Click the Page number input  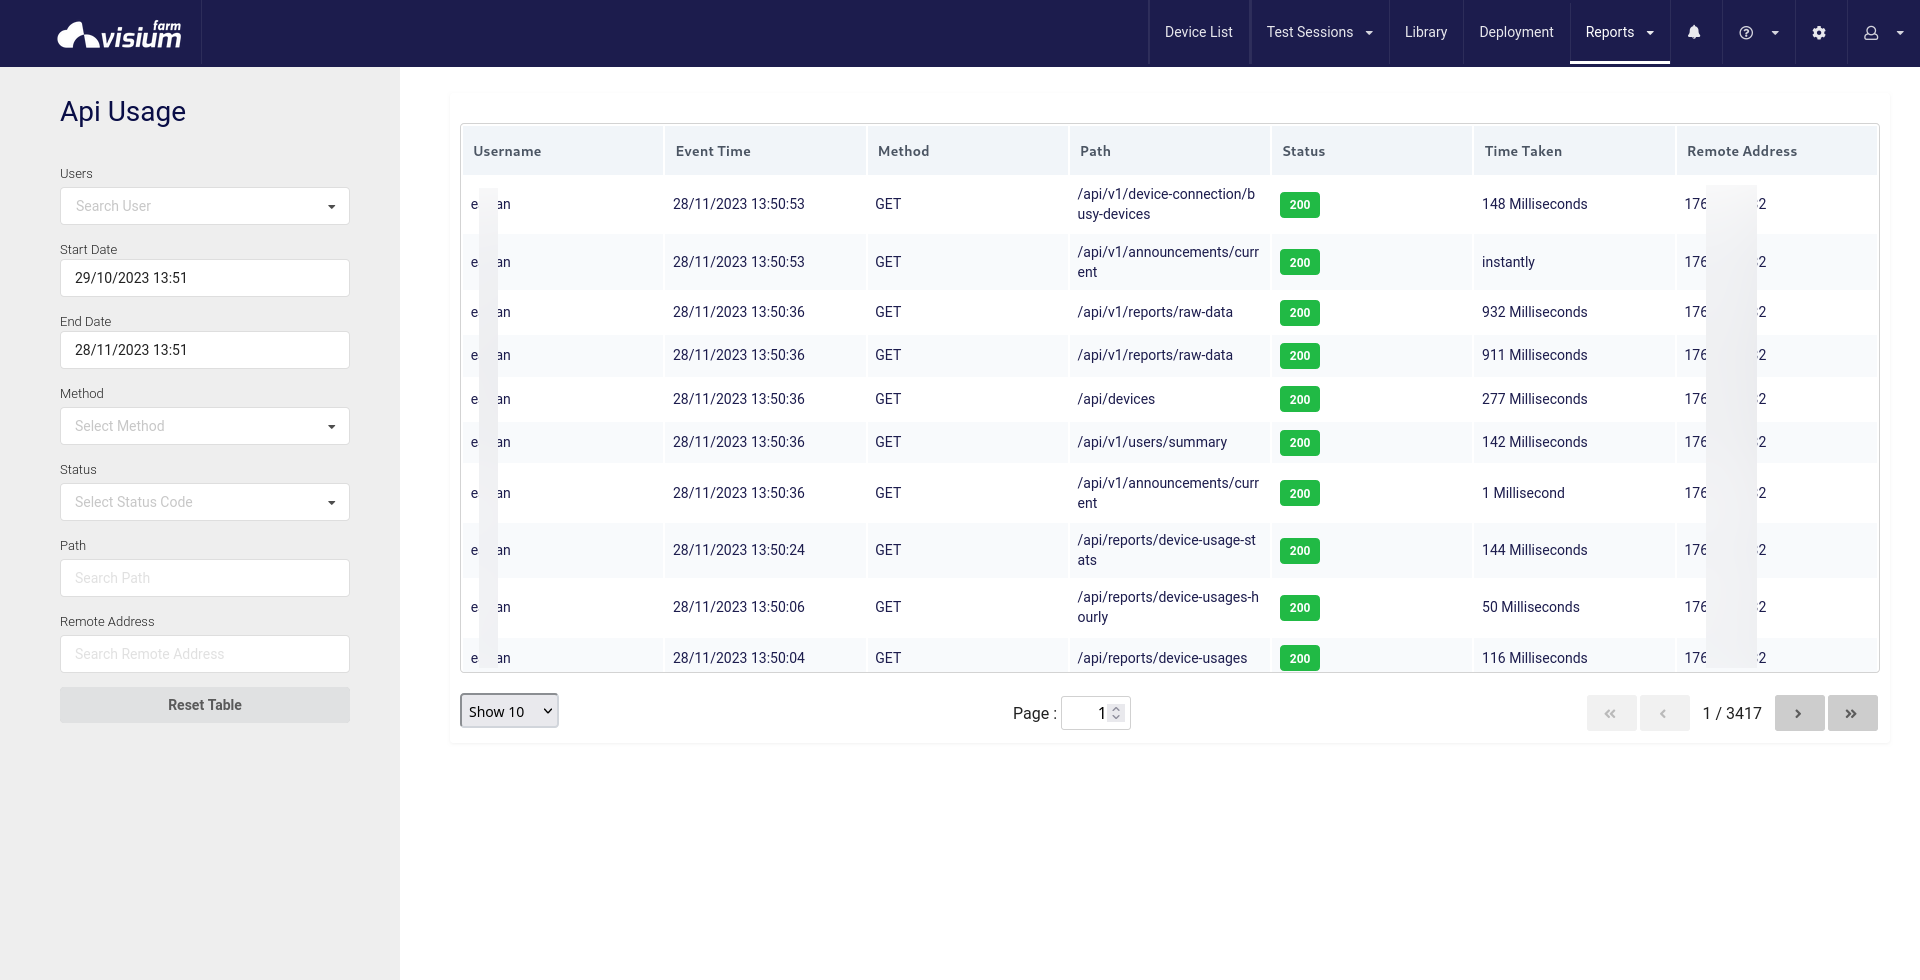[1095, 713]
